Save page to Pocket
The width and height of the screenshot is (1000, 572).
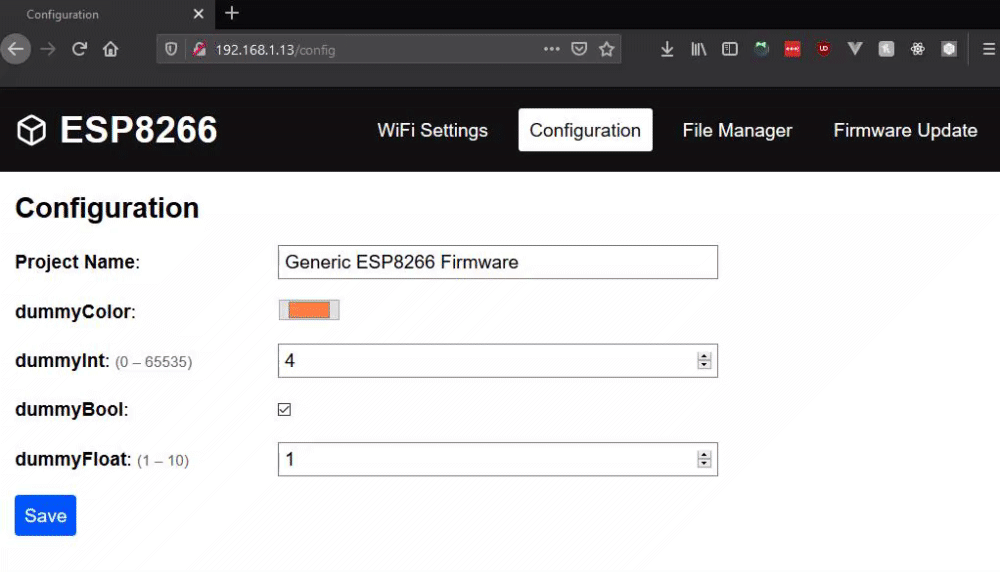click(x=579, y=49)
